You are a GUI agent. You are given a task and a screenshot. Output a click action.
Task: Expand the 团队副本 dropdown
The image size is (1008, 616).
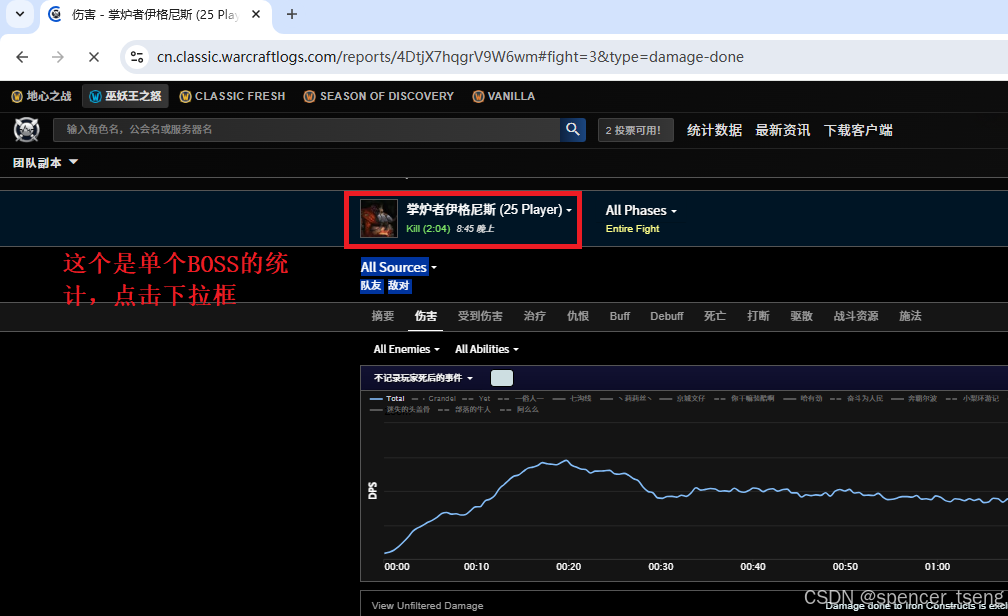point(45,163)
